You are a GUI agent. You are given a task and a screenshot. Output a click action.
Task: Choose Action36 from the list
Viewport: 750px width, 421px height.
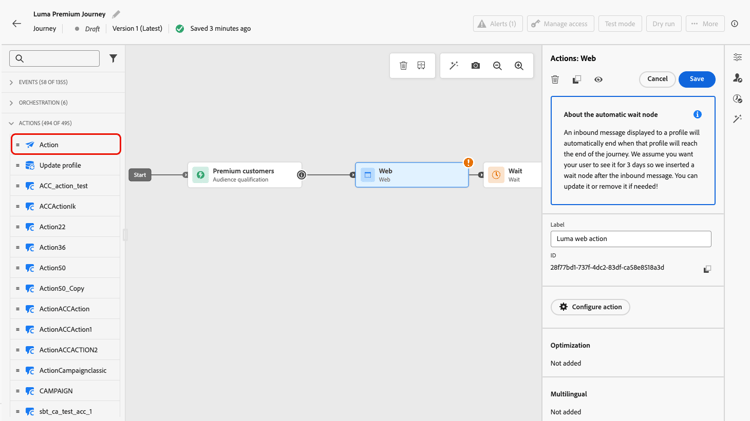coord(66,247)
